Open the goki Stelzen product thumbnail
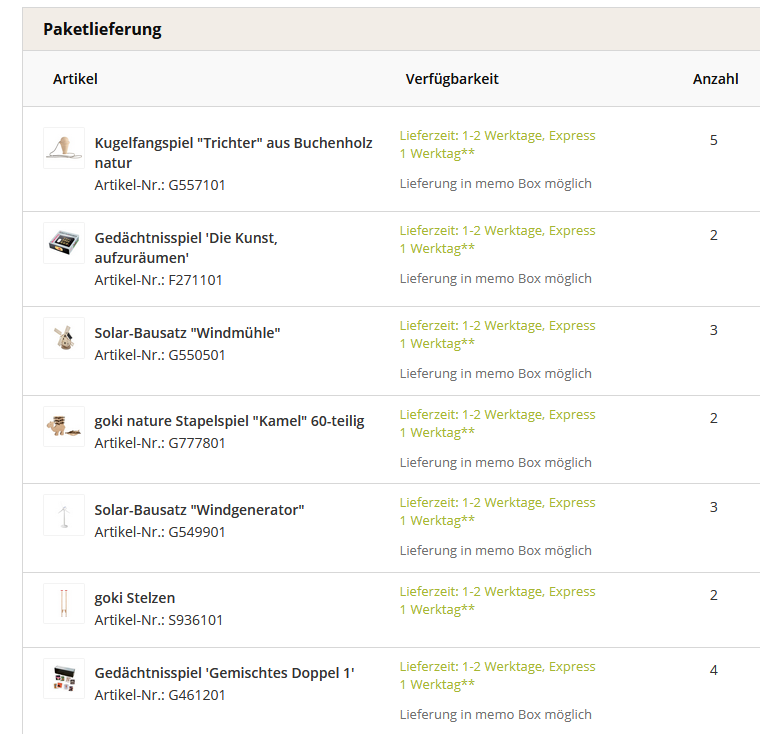The image size is (760, 734). (x=64, y=604)
